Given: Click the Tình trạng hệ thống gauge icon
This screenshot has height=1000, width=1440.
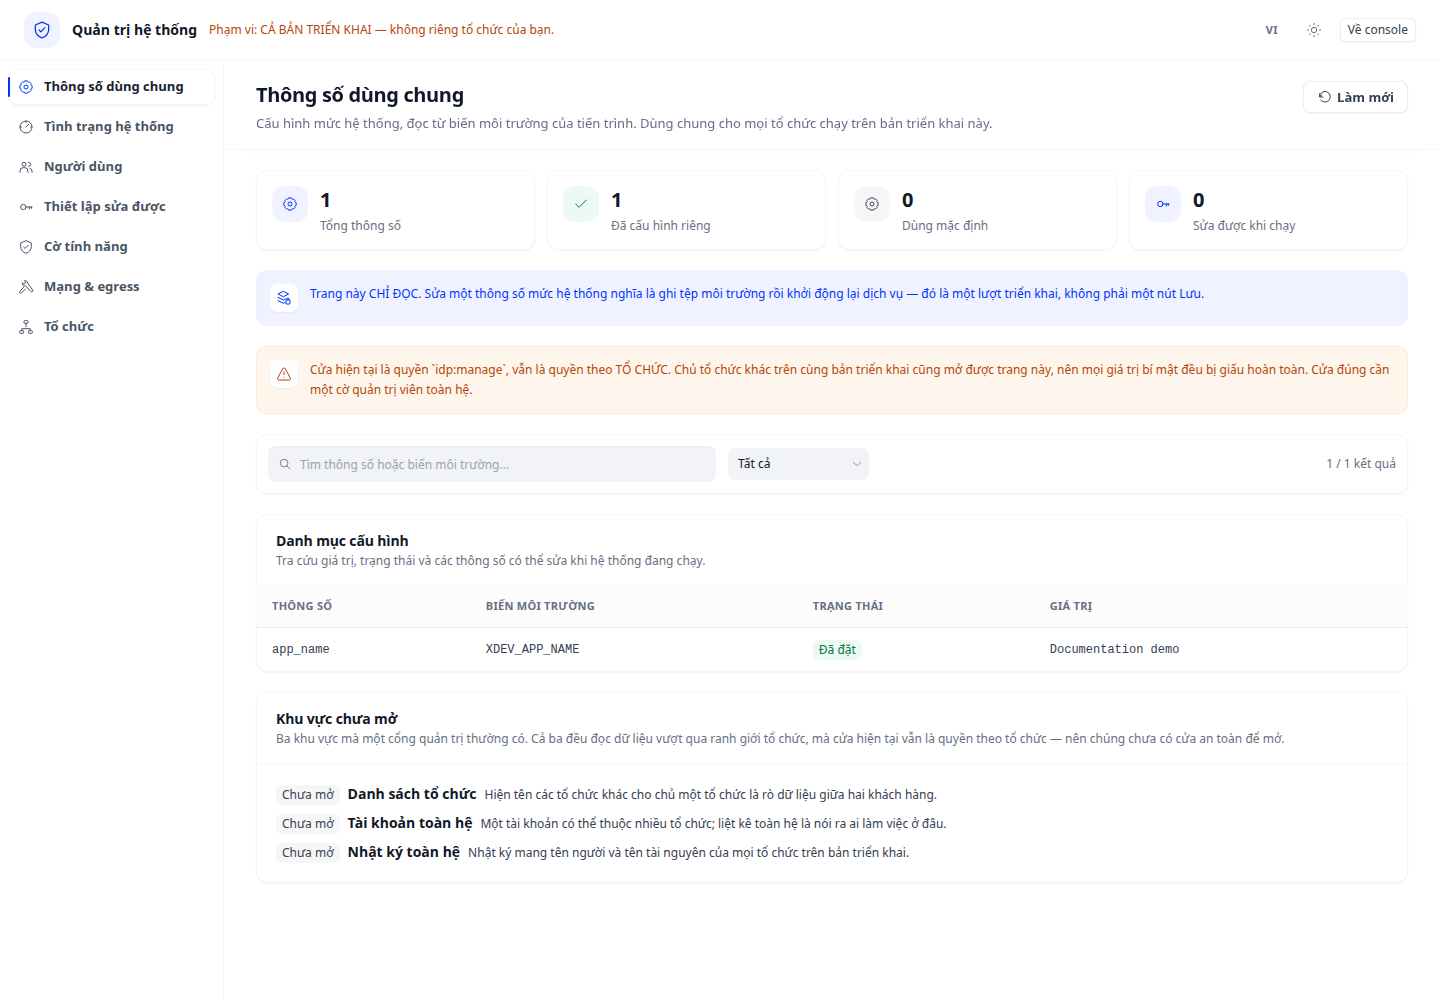Looking at the screenshot, I should pos(26,127).
